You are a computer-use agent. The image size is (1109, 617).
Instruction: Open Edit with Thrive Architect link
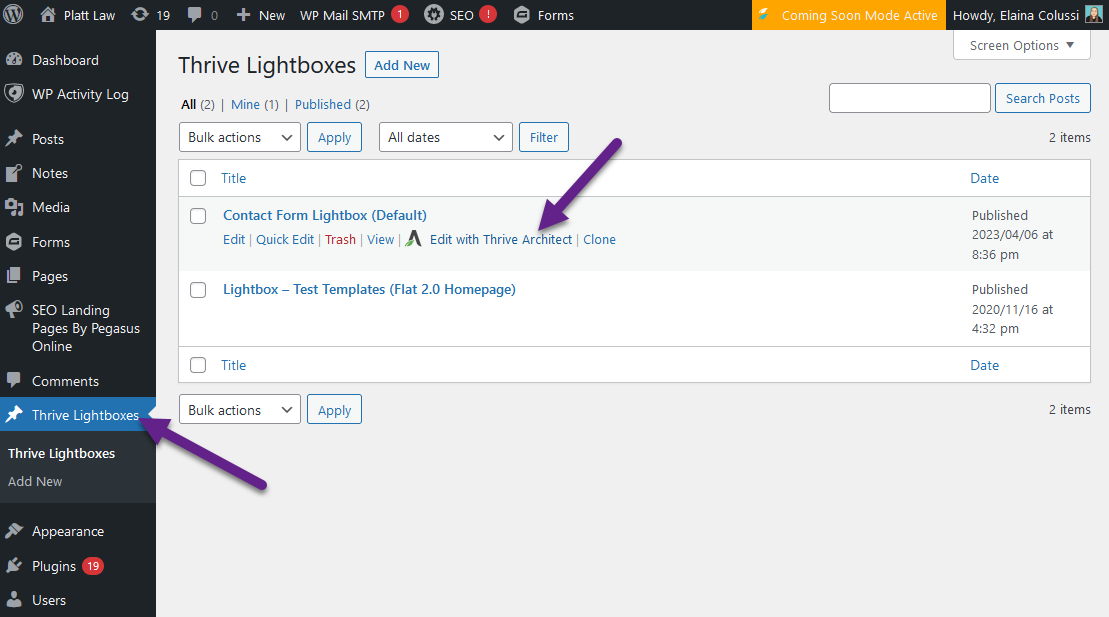[x=501, y=239]
